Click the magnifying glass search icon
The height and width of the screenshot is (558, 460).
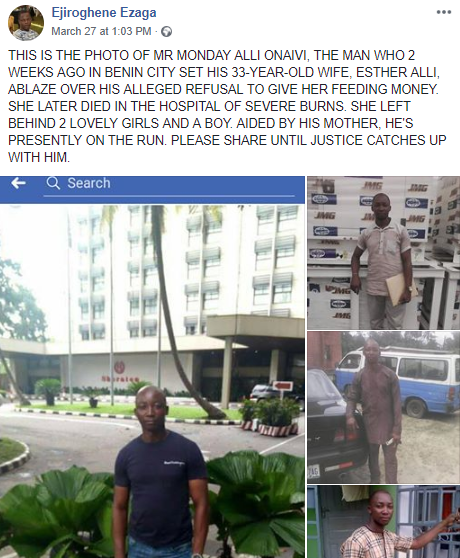53,183
